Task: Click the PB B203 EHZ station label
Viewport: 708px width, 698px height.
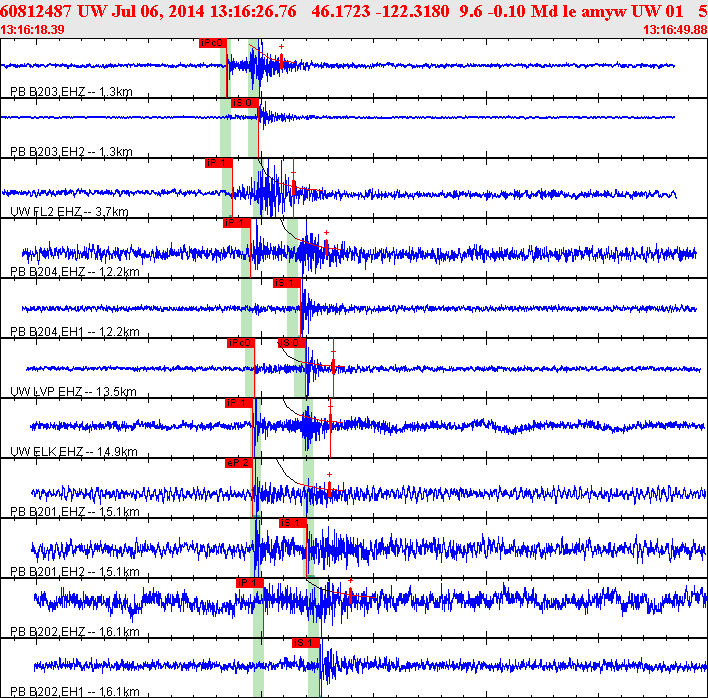Action: 71,92
